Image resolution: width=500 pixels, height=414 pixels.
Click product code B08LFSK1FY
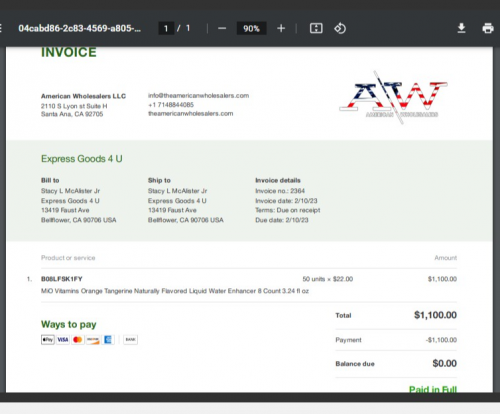tap(62, 279)
